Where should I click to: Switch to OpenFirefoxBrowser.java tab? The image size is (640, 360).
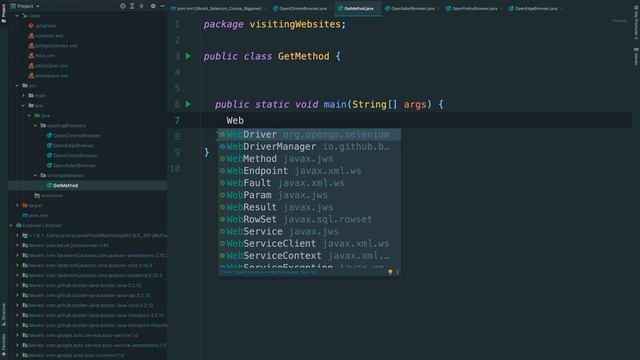pos(473,8)
